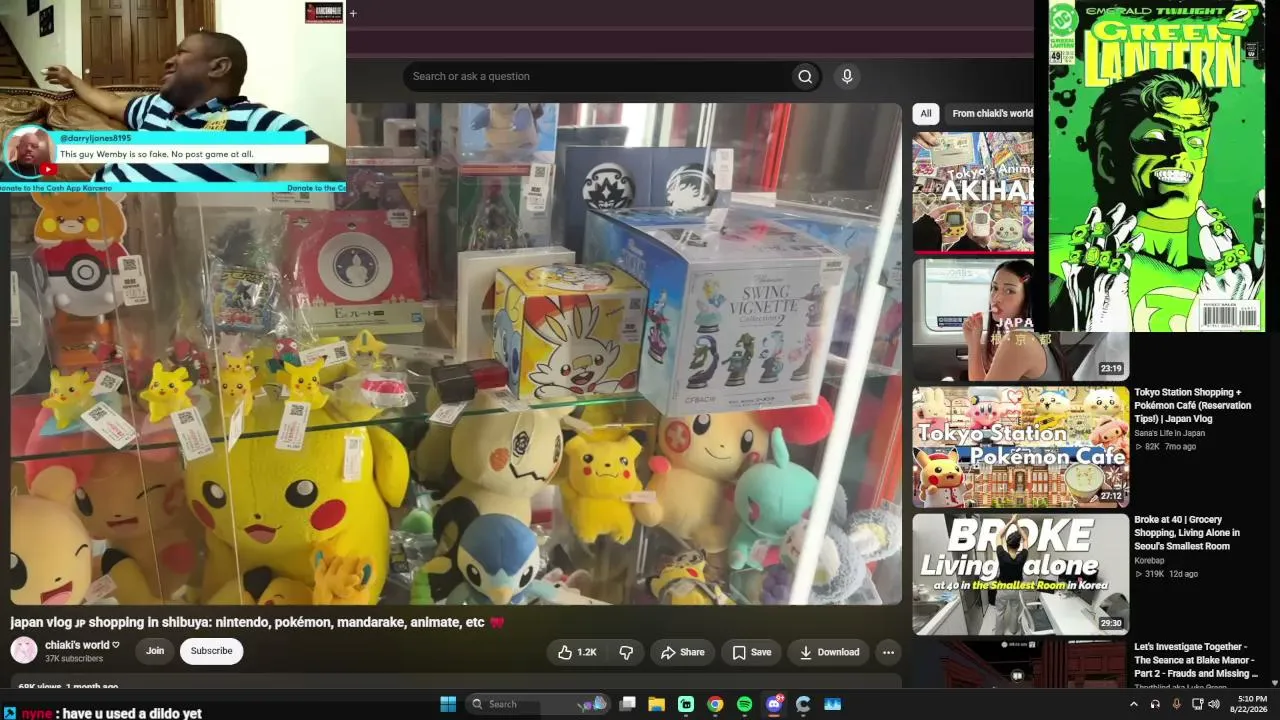Open Task View on the taskbar
Screen dimensions: 1280x720
(628, 704)
